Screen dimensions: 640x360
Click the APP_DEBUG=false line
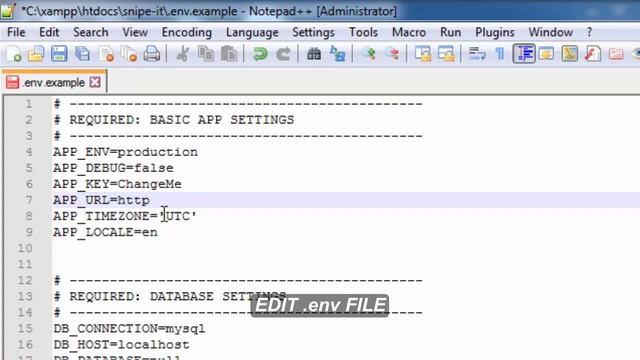pos(113,168)
